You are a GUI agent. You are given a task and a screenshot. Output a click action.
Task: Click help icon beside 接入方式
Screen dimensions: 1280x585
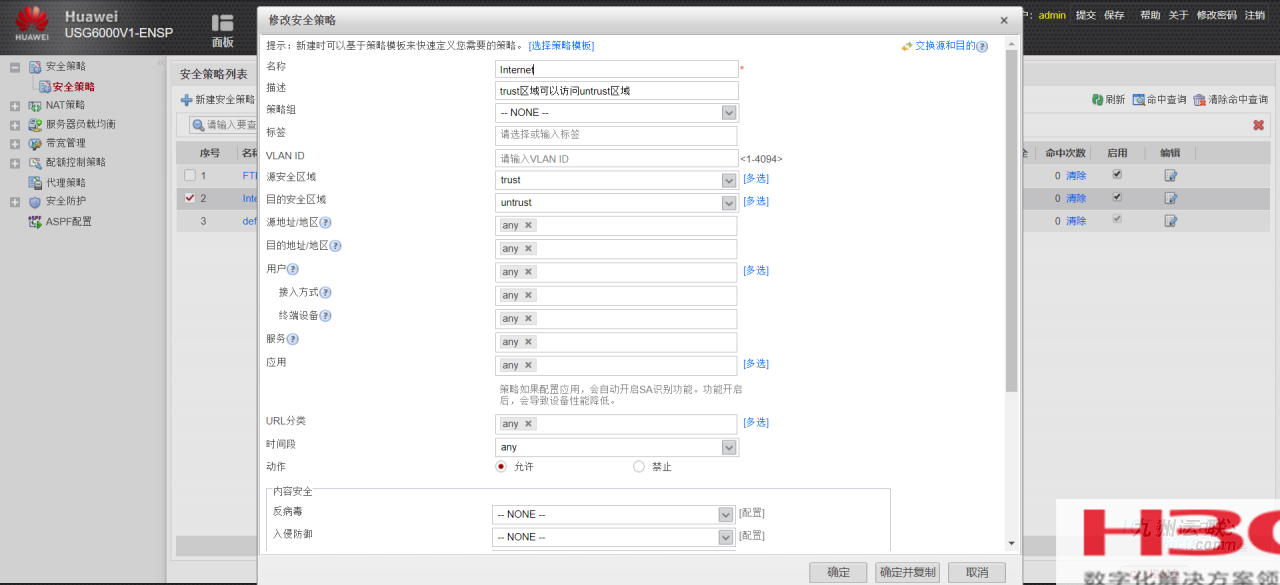point(325,293)
